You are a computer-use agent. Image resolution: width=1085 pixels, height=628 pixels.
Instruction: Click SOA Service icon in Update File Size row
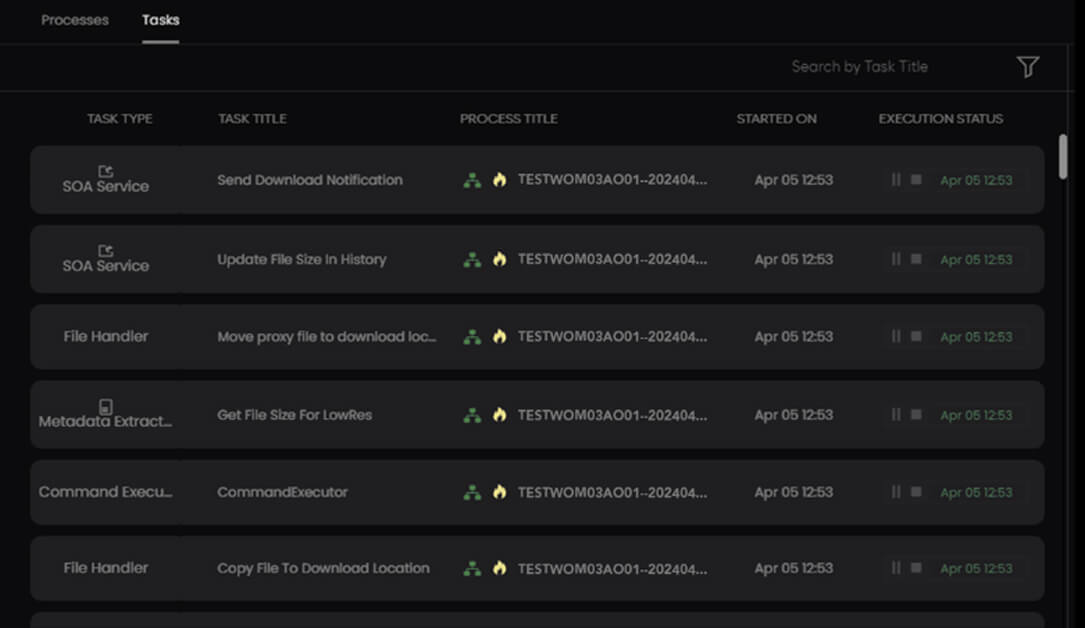point(105,250)
